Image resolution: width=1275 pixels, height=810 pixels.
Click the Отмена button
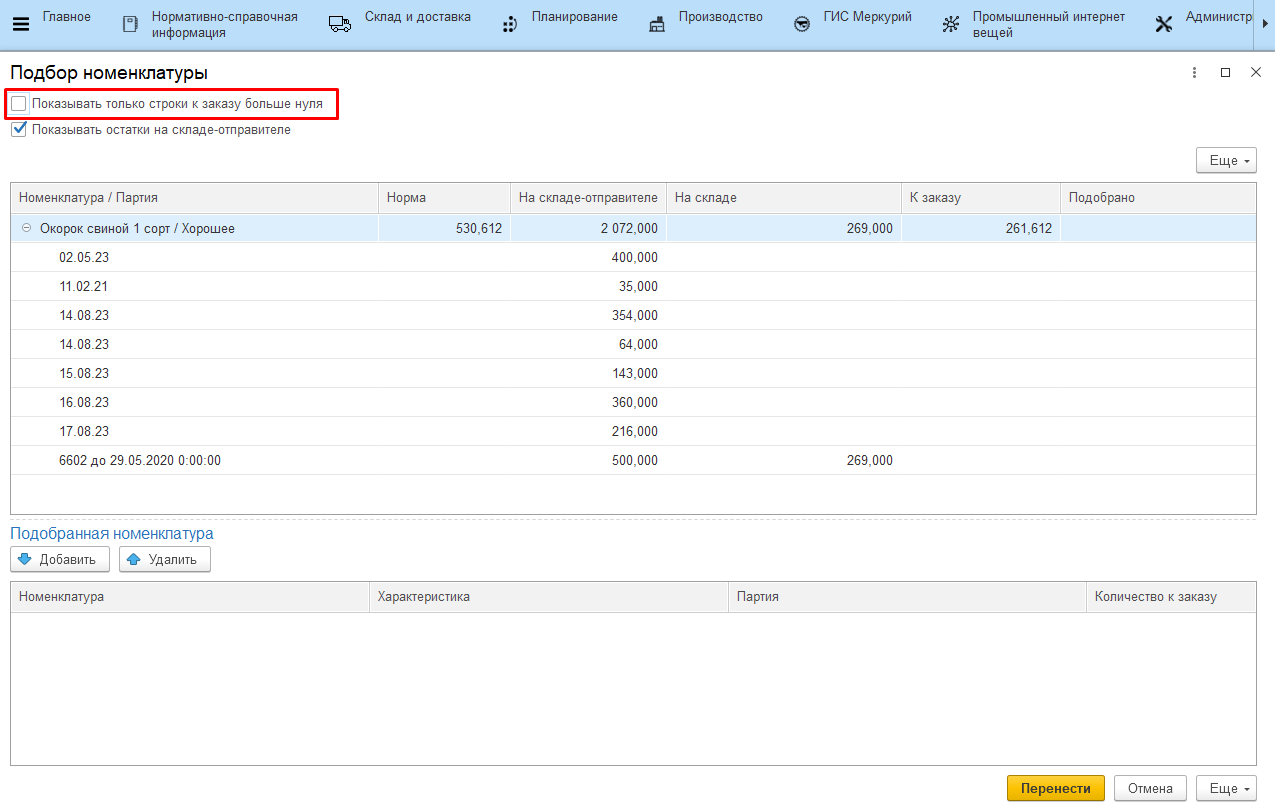(x=1149, y=788)
